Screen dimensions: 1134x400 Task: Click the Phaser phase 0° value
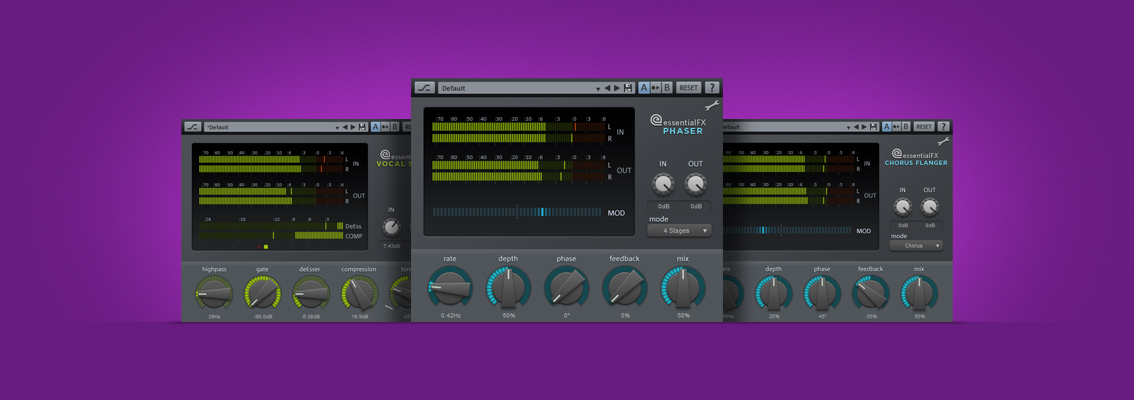click(x=566, y=315)
